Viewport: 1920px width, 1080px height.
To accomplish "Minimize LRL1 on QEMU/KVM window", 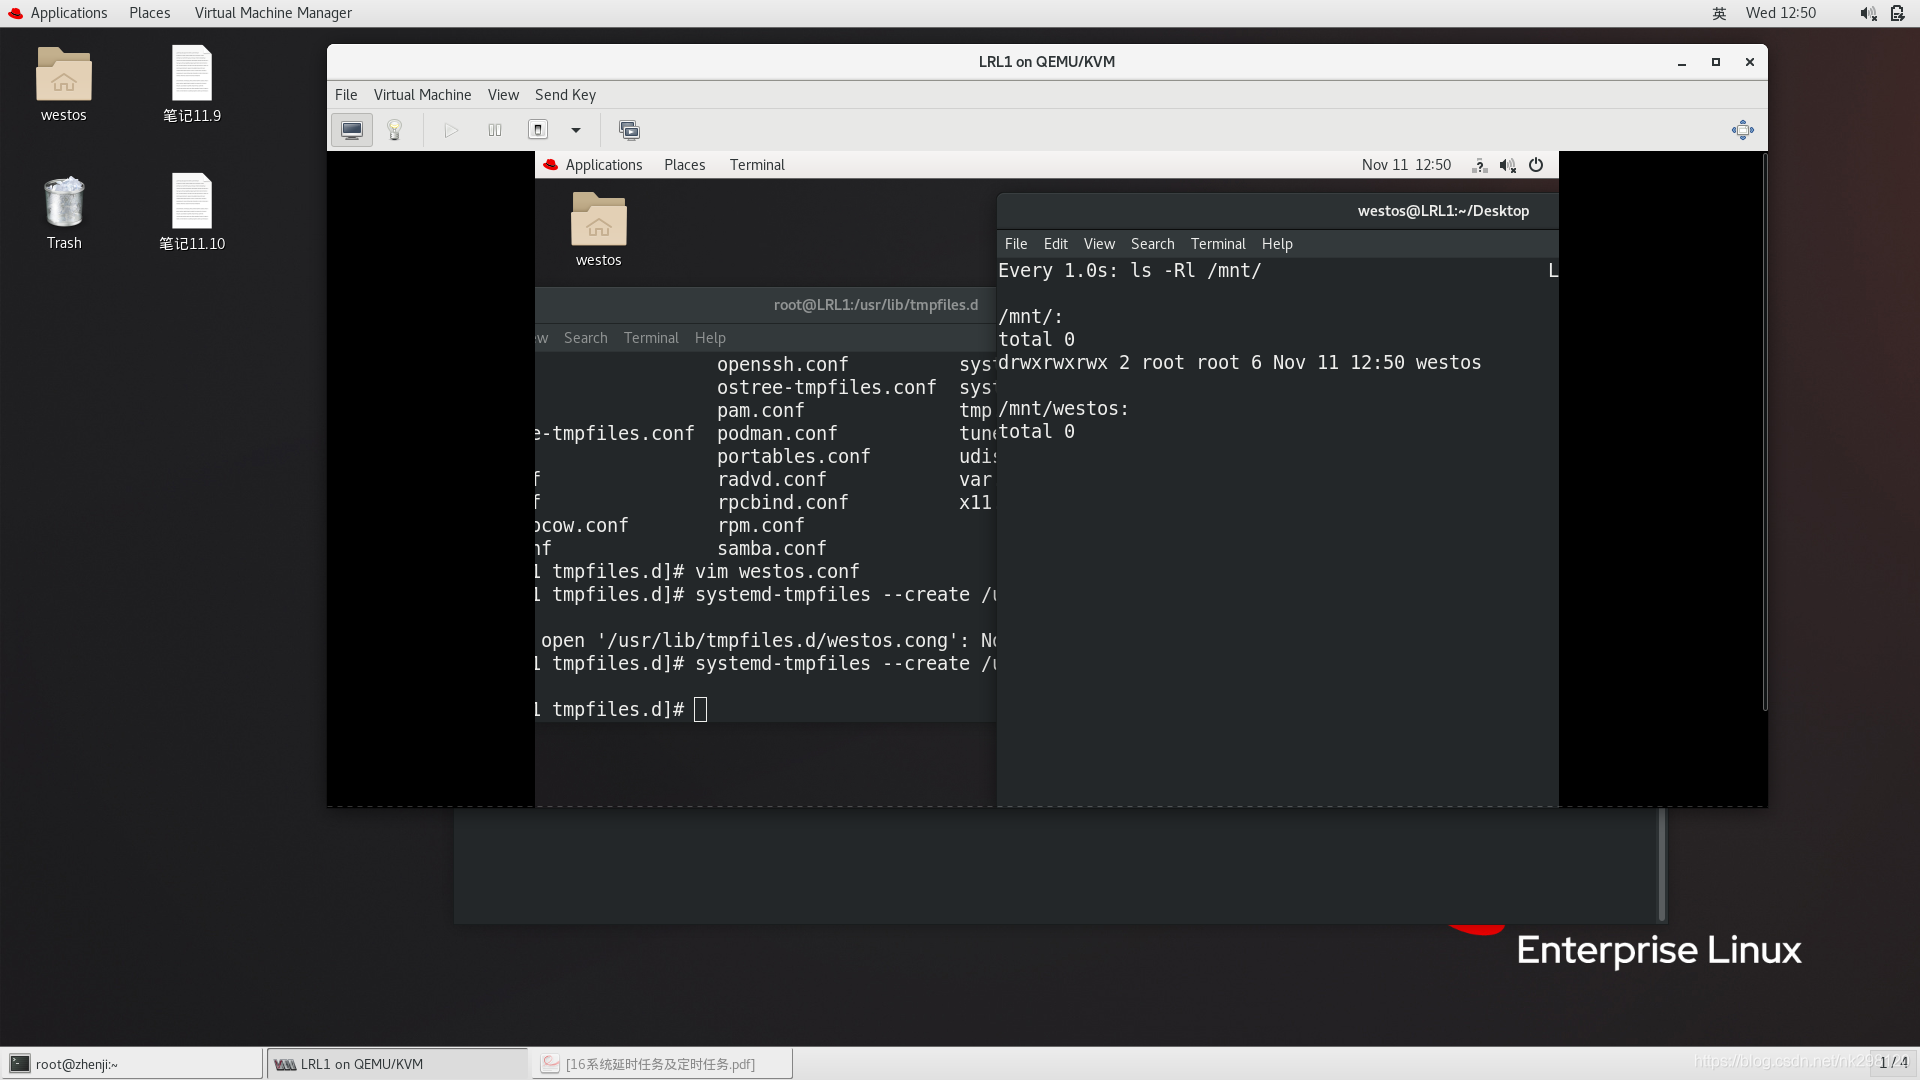I will [1682, 62].
